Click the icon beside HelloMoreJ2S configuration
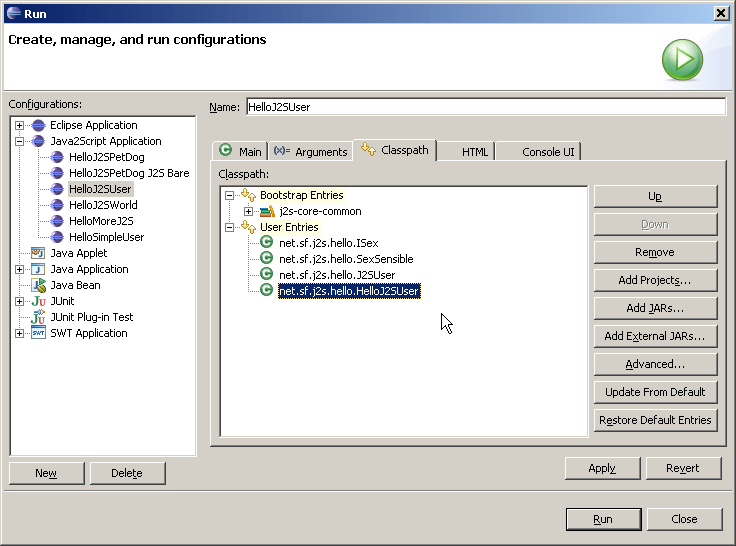This screenshot has height=546, width=736. pos(57,221)
